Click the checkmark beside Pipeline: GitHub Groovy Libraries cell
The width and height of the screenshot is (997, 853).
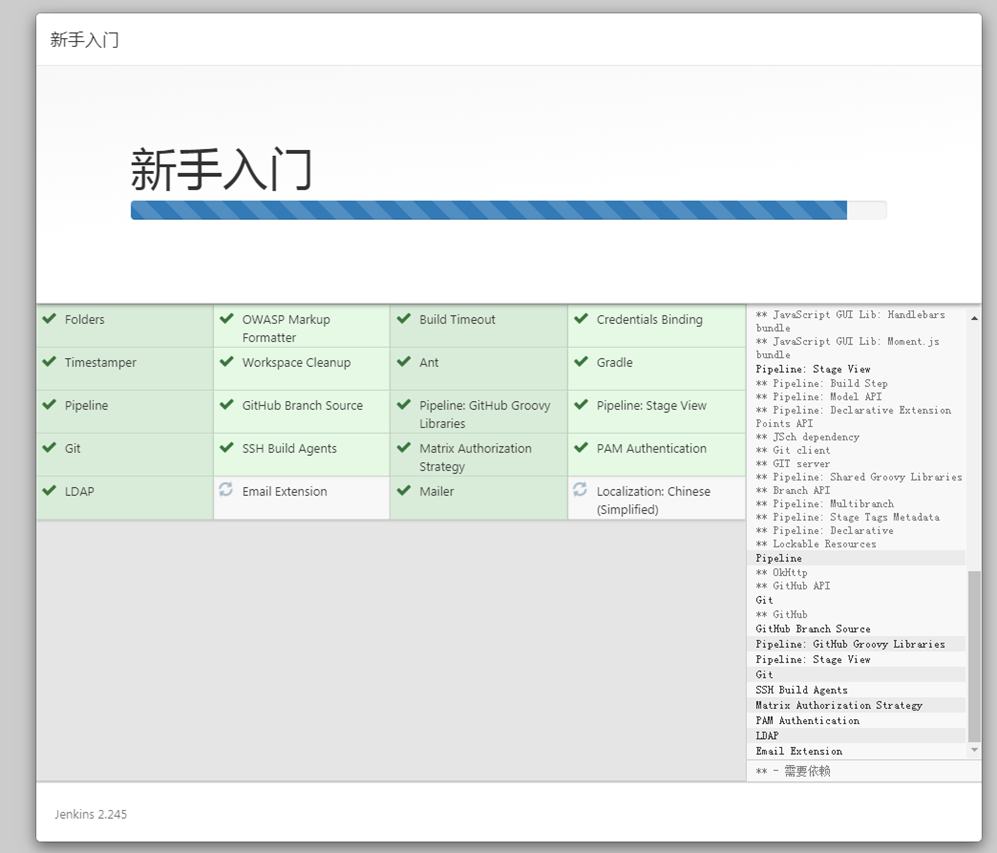click(404, 404)
